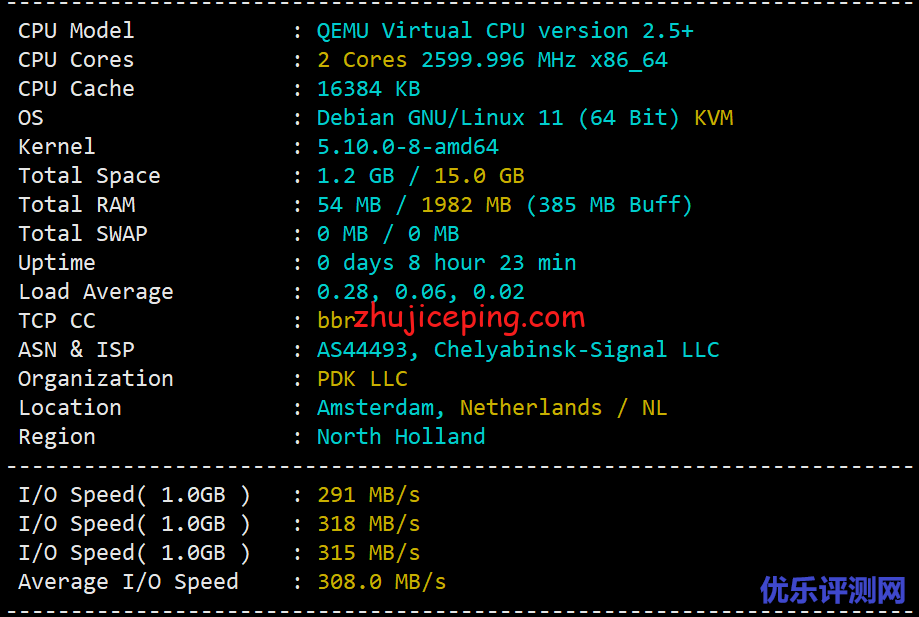Click the 'Location' label

pos(70,408)
